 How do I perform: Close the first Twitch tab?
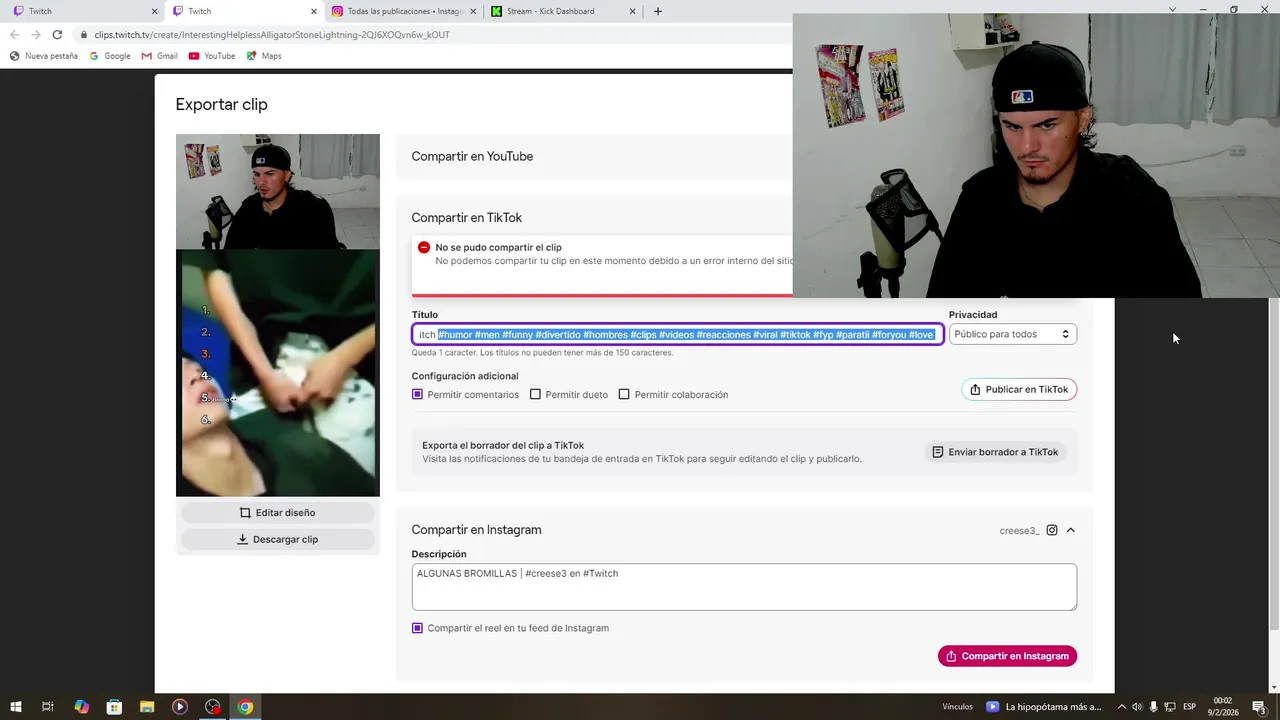(x=154, y=11)
